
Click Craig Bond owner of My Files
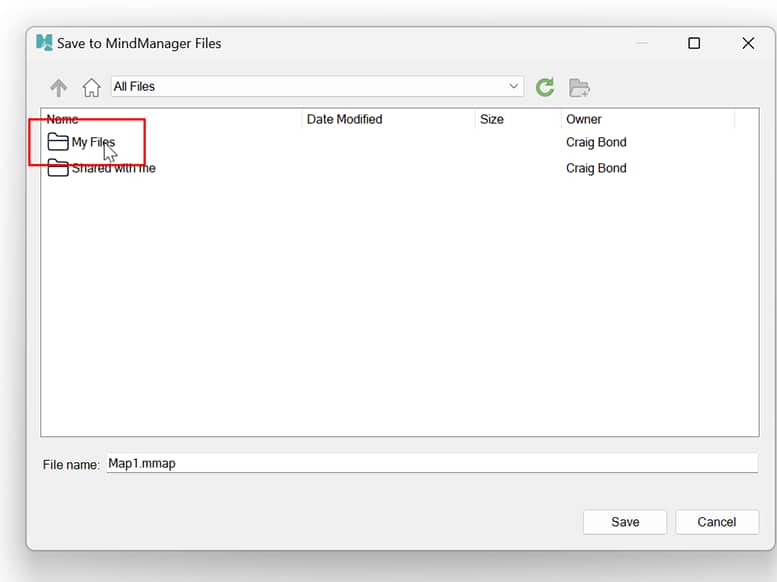coord(596,142)
